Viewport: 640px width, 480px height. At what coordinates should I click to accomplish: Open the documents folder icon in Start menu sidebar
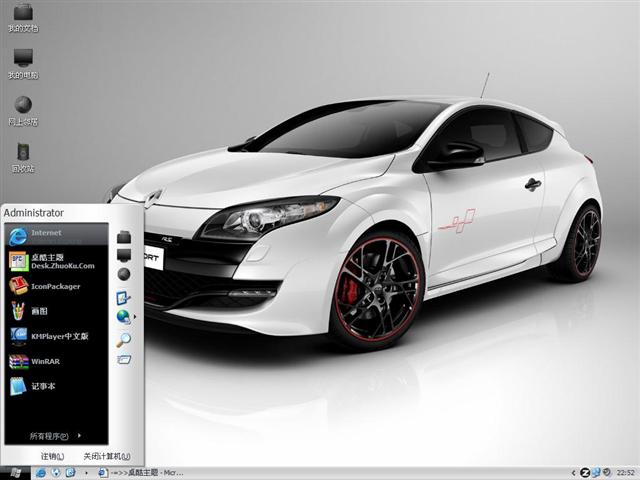pyautogui.click(x=124, y=237)
